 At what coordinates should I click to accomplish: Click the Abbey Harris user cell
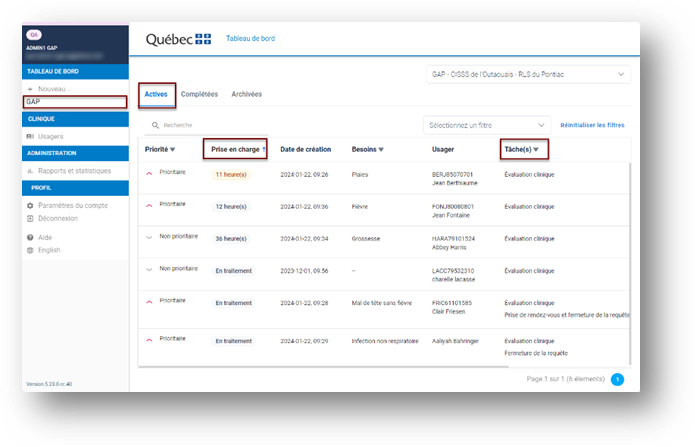[x=453, y=243]
